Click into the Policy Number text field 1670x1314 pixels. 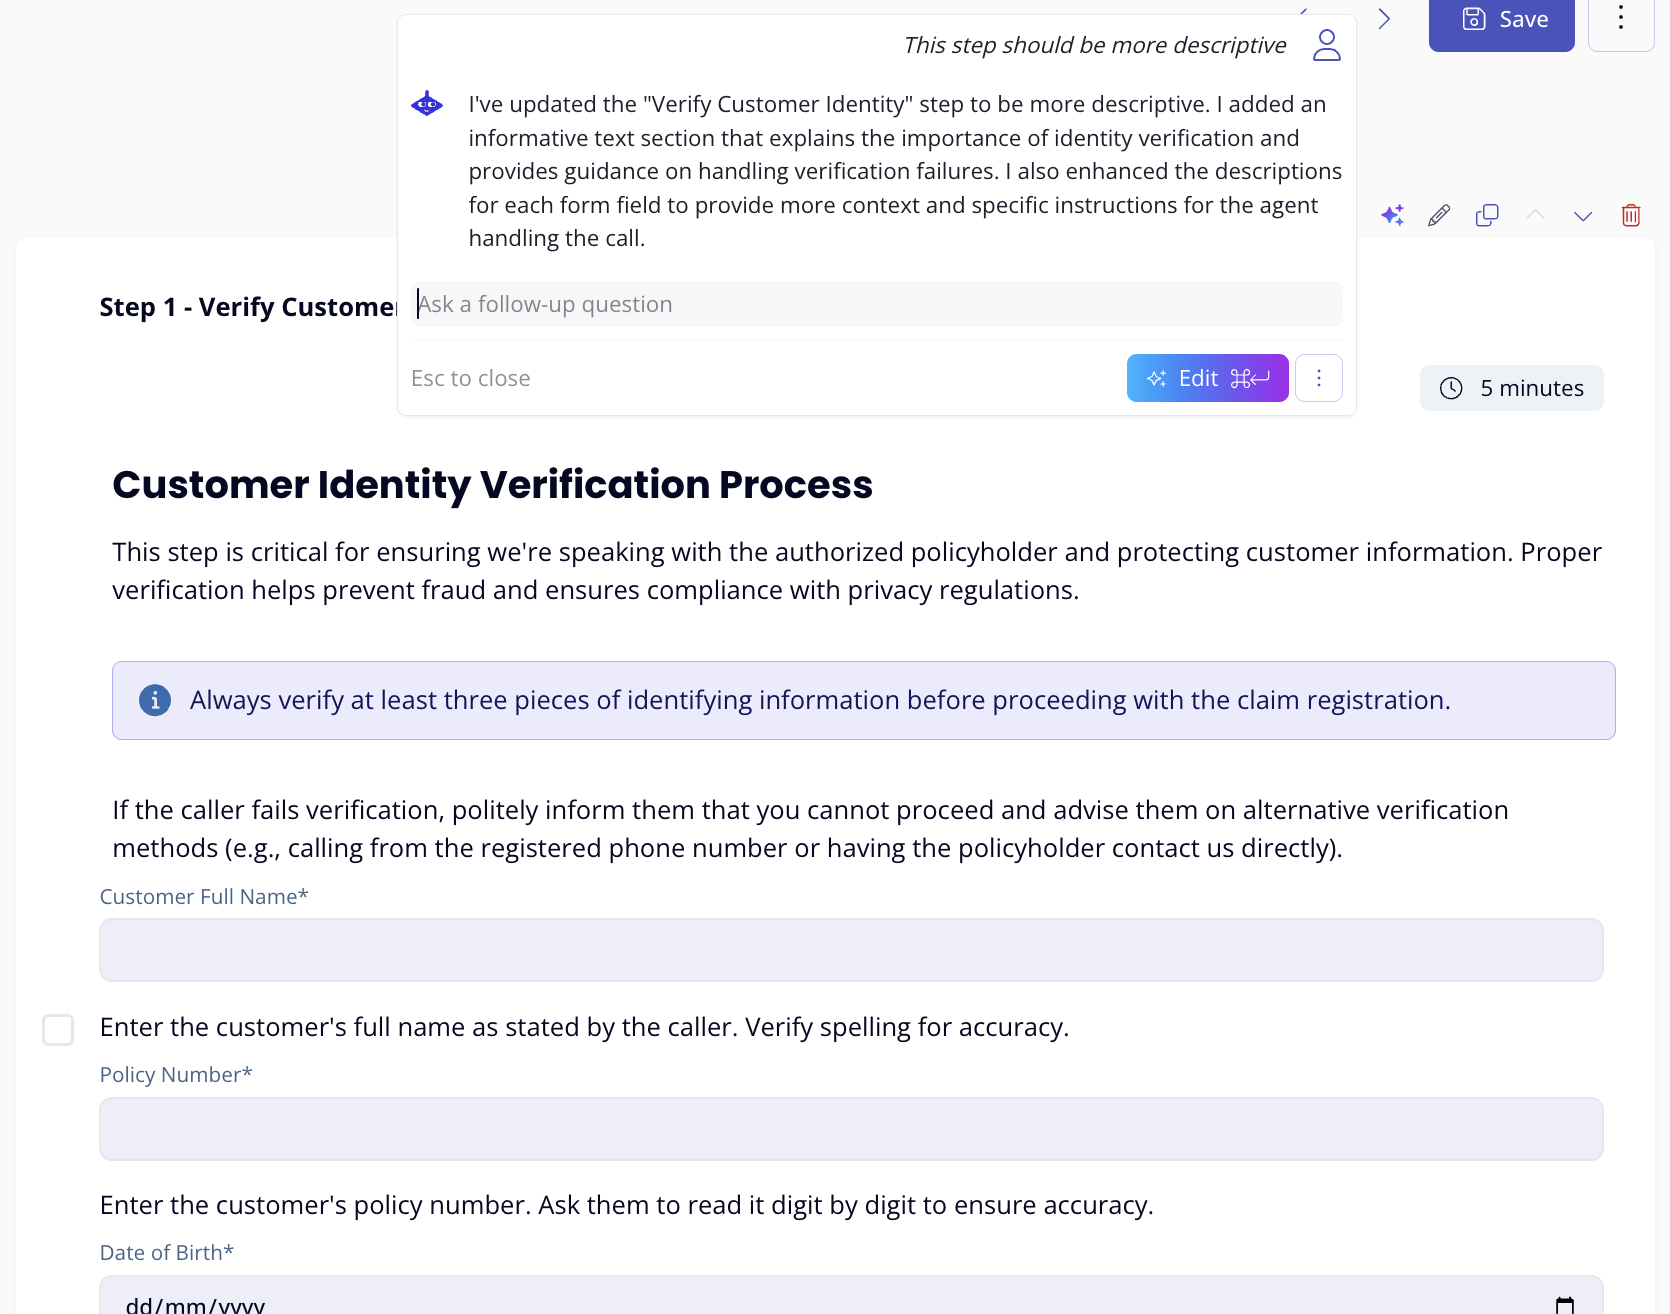pos(851,1129)
